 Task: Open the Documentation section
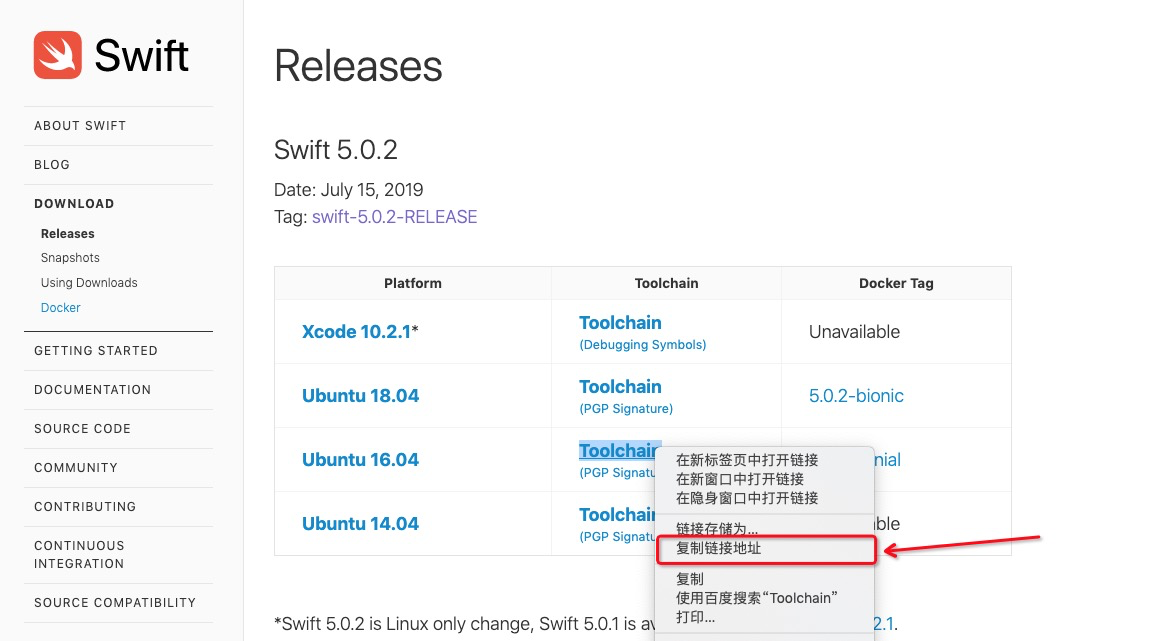coord(92,390)
